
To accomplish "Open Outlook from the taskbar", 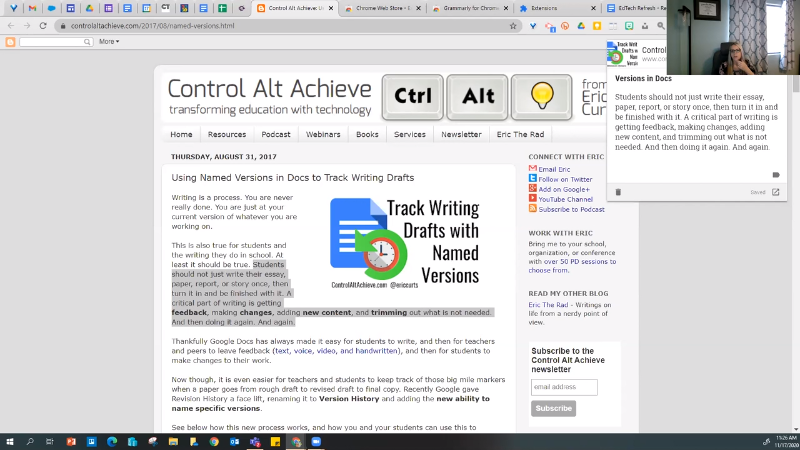I will [234, 442].
